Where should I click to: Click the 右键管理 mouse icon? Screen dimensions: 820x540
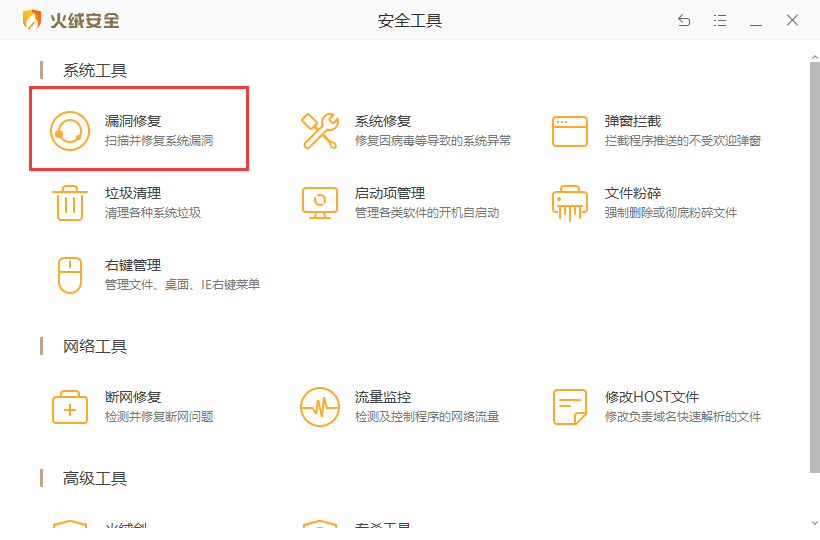pos(70,275)
